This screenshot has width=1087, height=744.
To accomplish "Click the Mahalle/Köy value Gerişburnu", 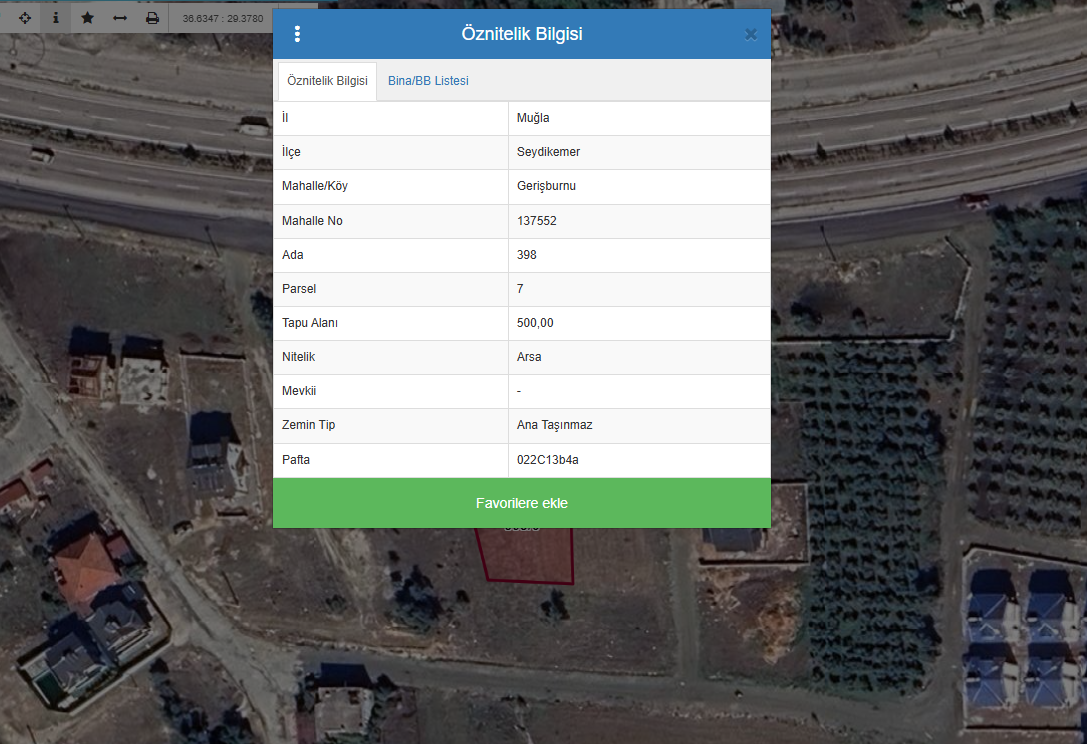I will tap(546, 187).
